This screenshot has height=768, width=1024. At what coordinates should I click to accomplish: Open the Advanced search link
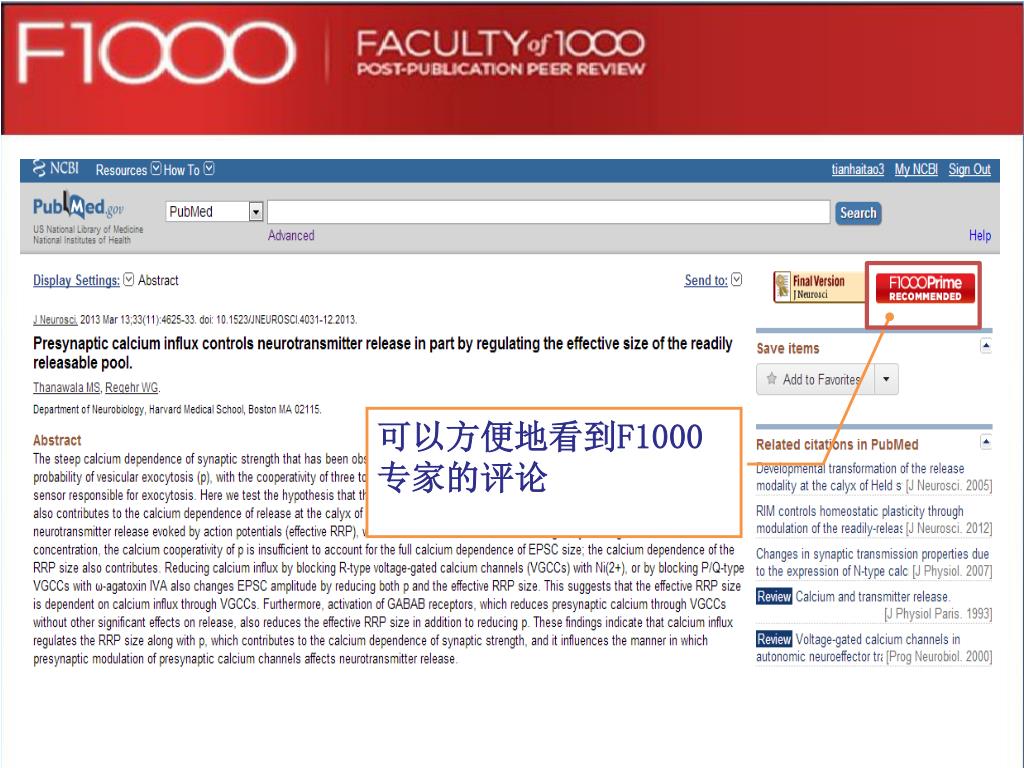[x=291, y=235]
